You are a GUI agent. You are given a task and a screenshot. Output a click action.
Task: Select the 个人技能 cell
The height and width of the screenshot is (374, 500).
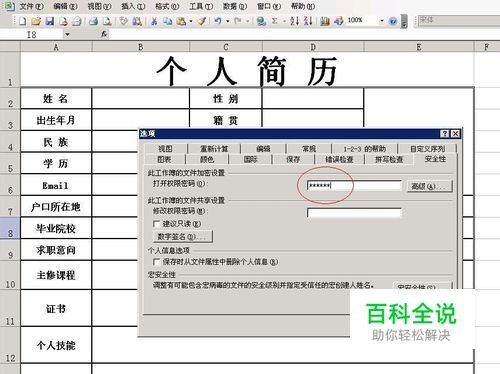[56, 345]
